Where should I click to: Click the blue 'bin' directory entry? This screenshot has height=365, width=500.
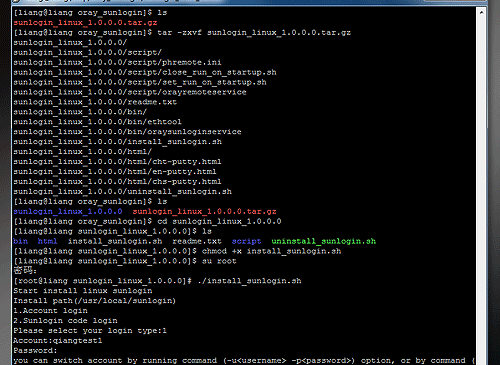[21, 241]
